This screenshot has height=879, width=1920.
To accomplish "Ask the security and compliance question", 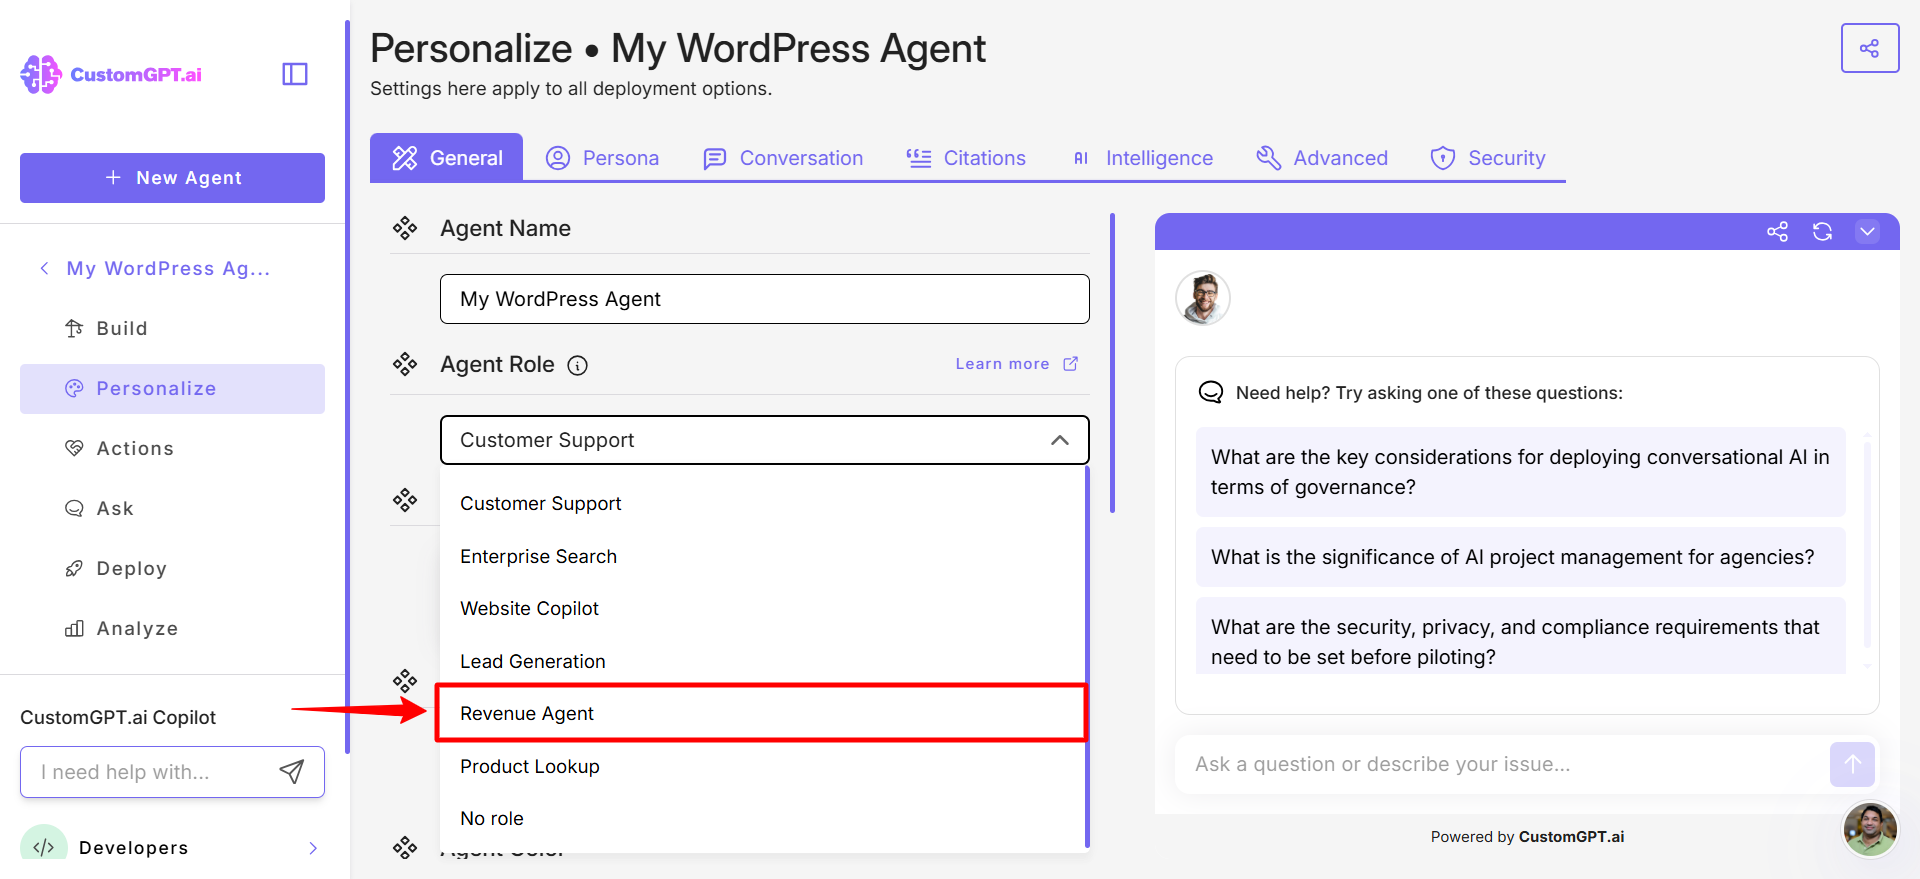I will click(1520, 636).
